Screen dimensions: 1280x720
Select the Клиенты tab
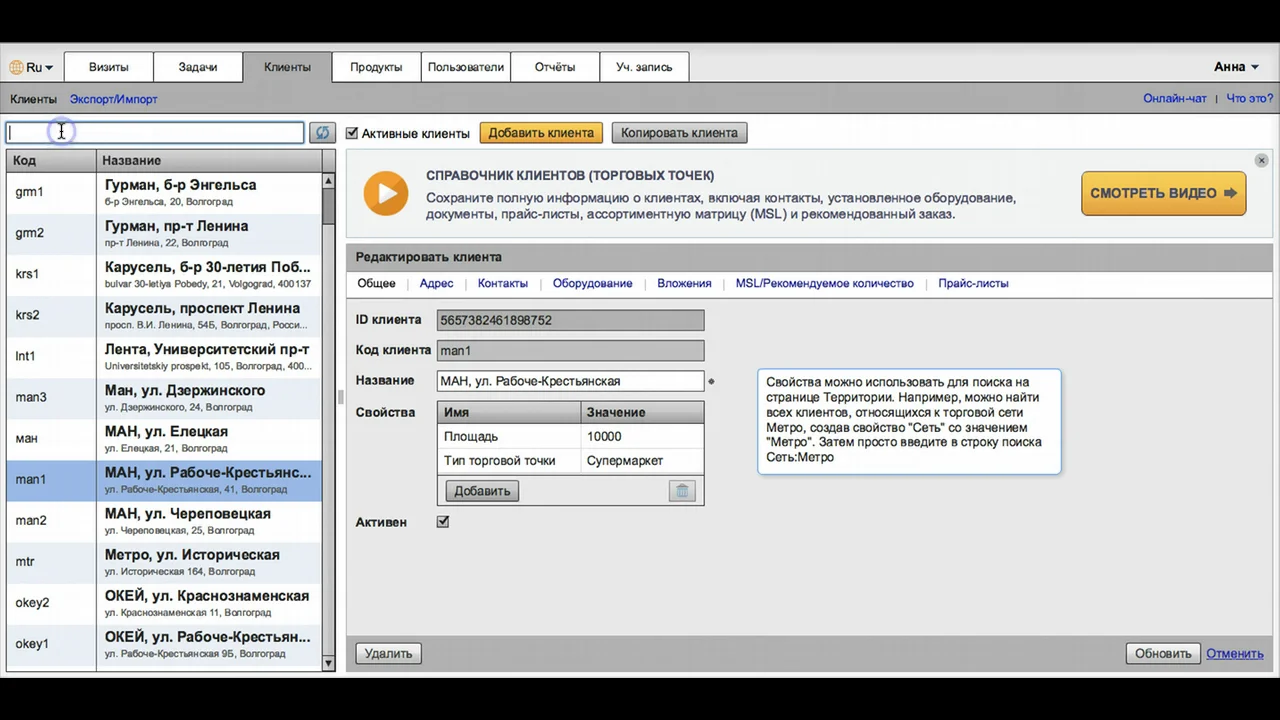[x=287, y=67]
